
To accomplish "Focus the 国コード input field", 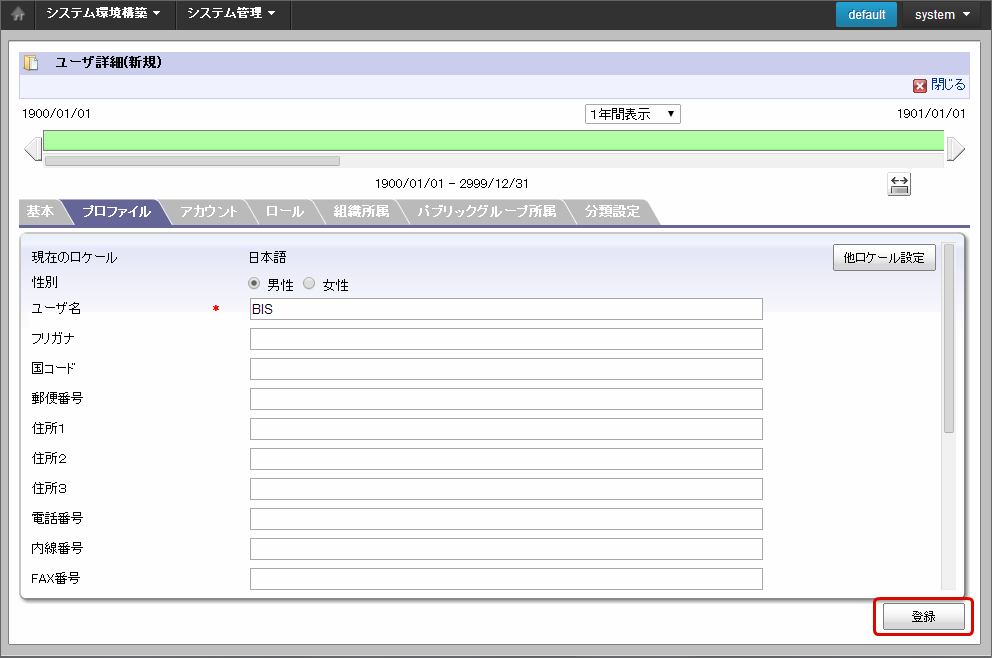I will pos(506,369).
